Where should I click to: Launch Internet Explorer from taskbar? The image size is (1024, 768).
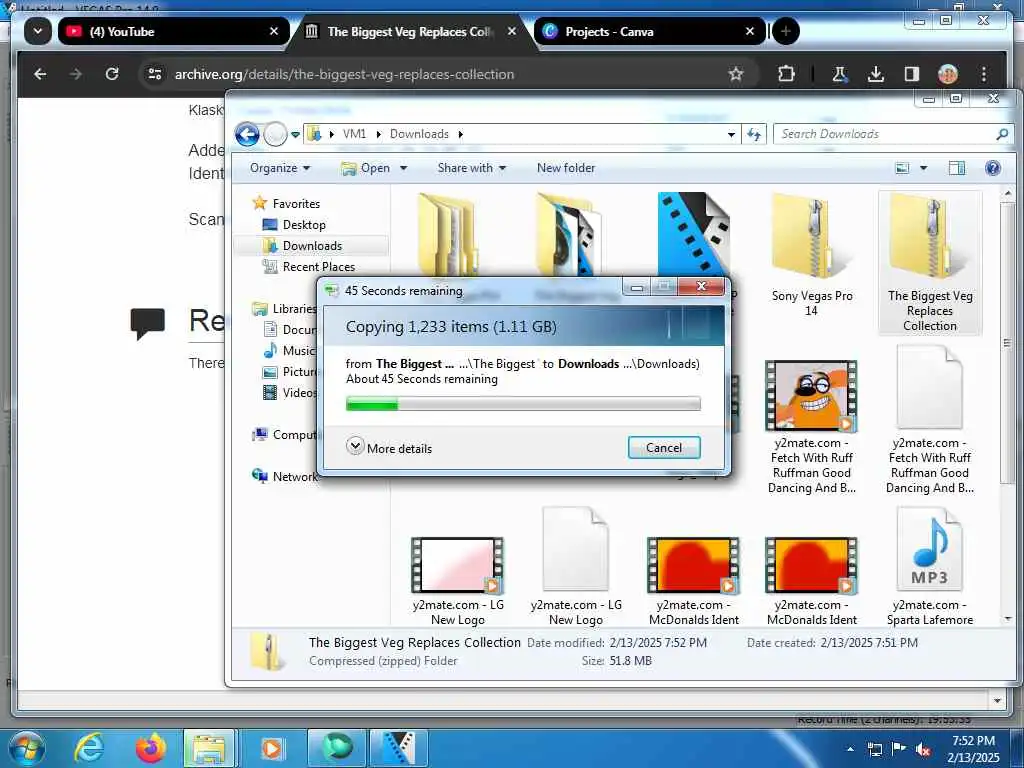89,748
